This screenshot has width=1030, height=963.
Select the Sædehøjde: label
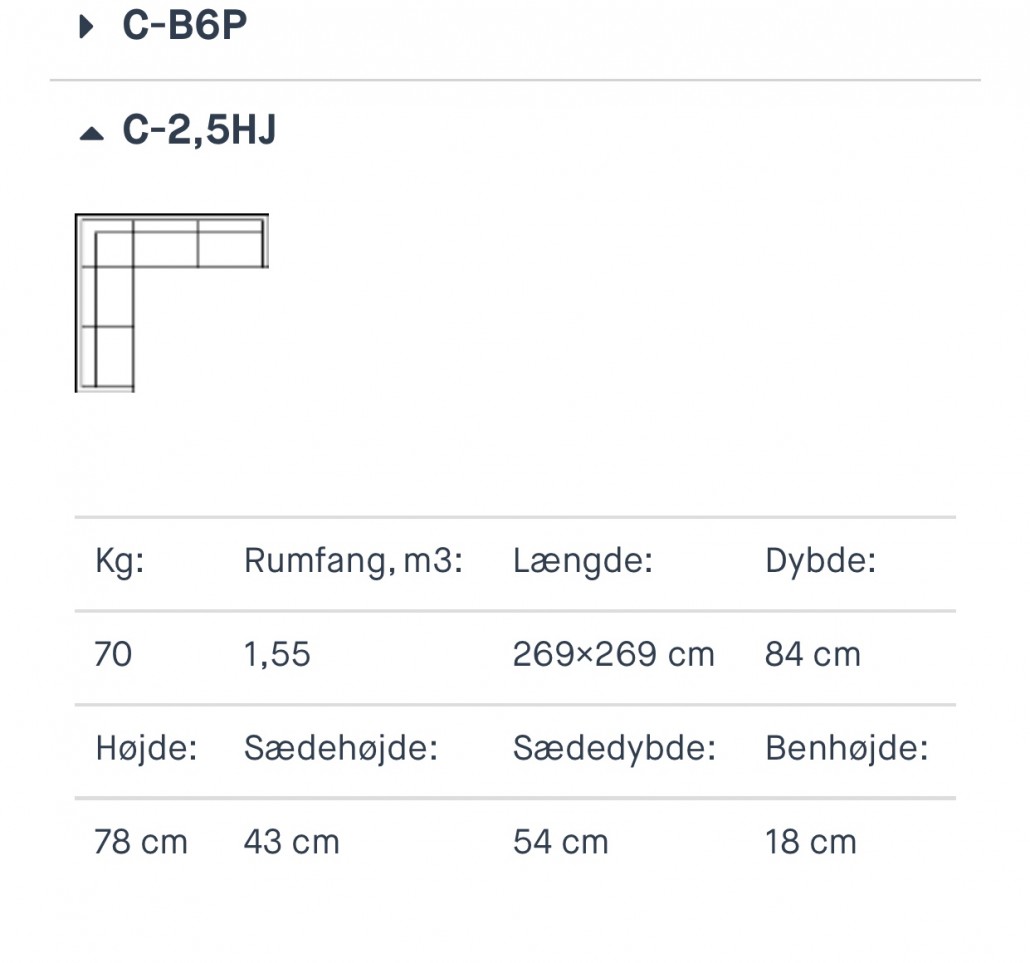click(x=341, y=748)
